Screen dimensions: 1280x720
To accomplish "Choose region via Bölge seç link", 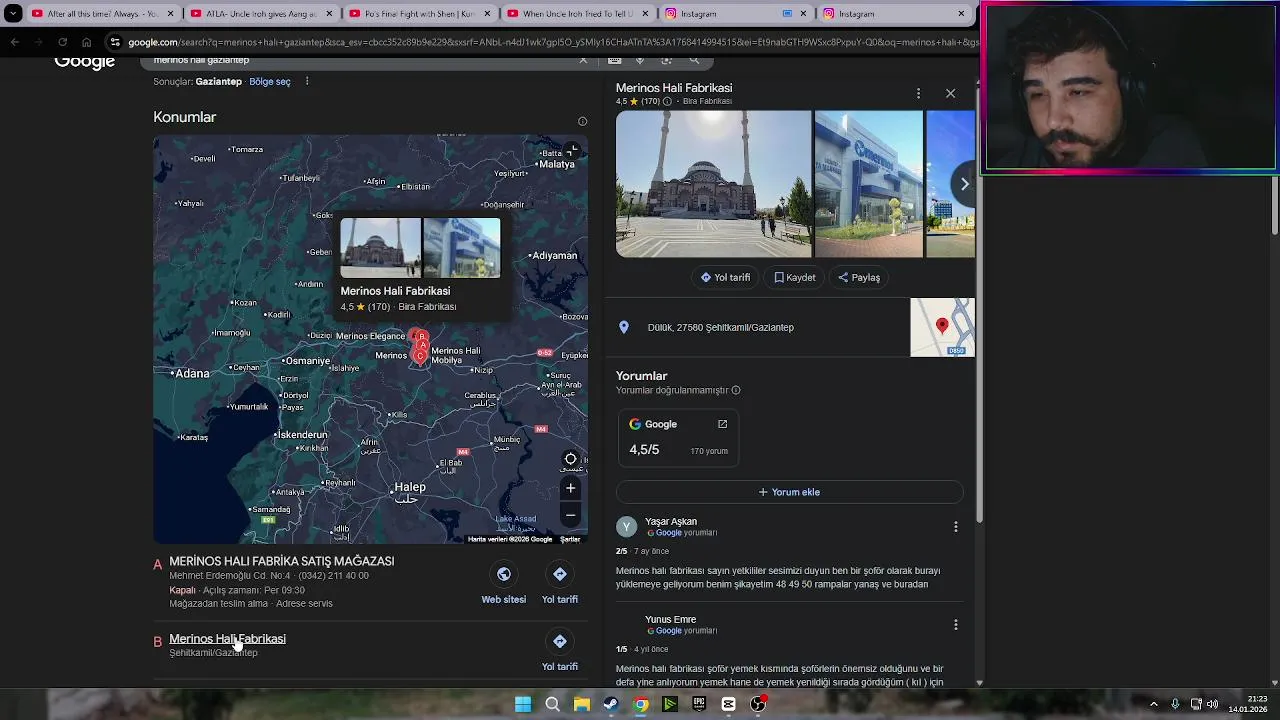I will (x=270, y=82).
